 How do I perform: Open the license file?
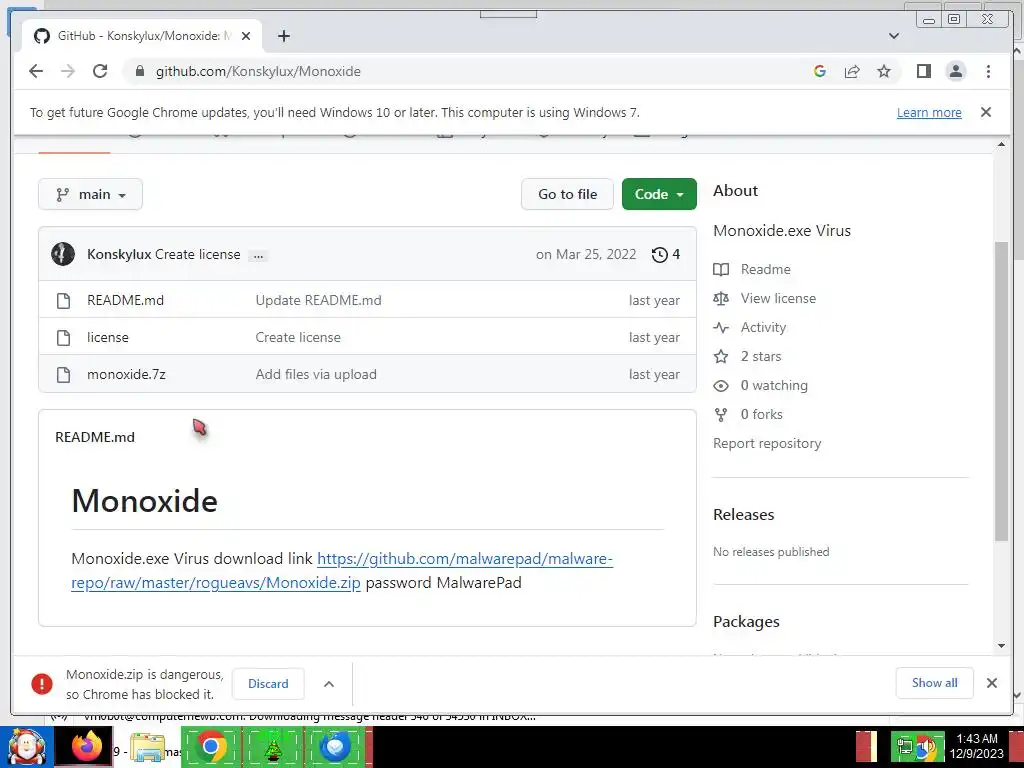tap(108, 337)
